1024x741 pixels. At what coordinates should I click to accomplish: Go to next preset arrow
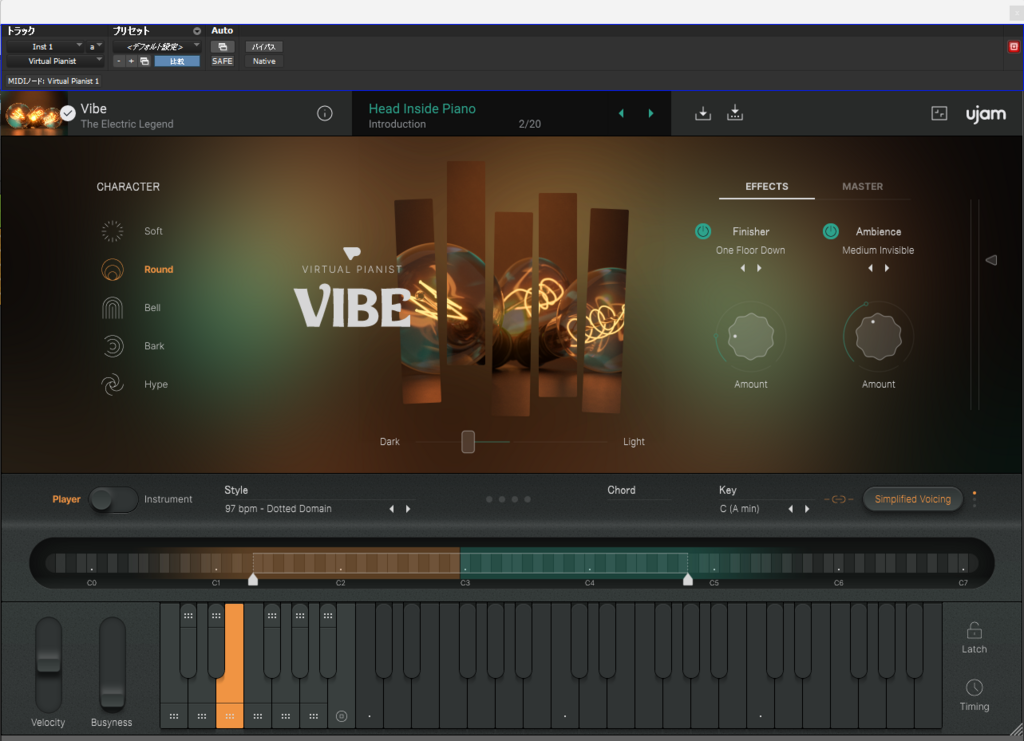pos(650,114)
